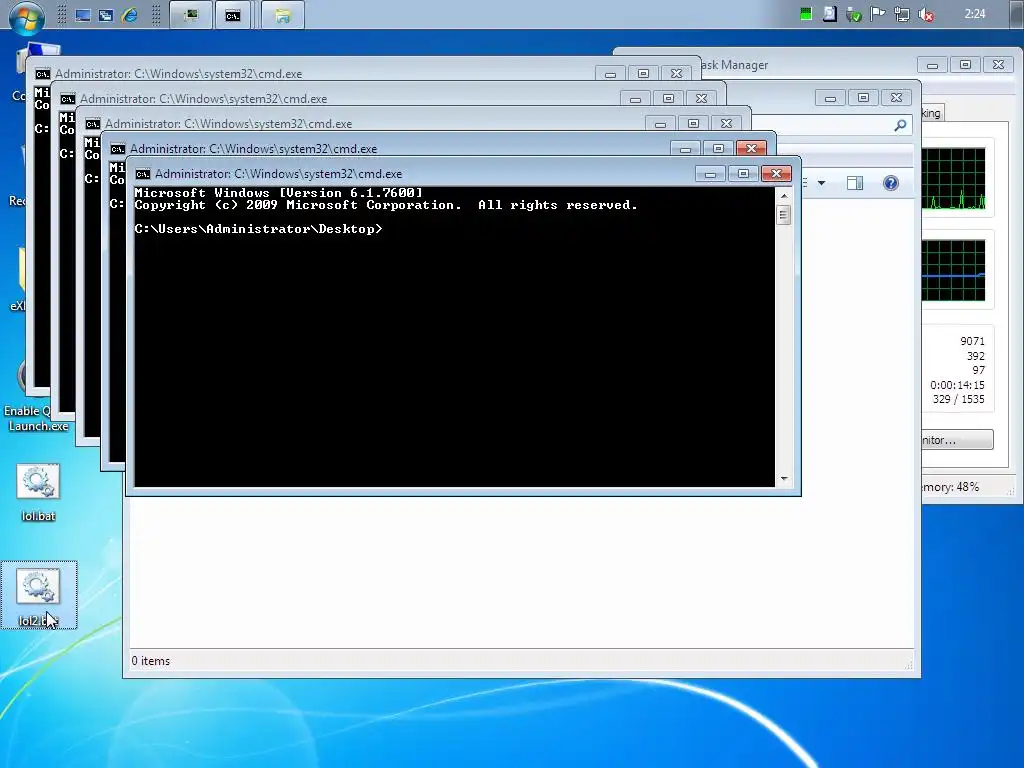Image resolution: width=1024 pixels, height=768 pixels.
Task: Click scroll-up arrow in front cmd window
Action: [x=784, y=195]
